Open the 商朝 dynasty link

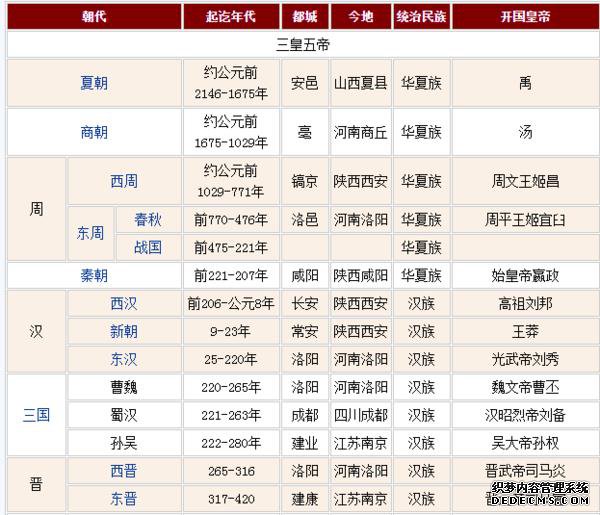(x=94, y=132)
